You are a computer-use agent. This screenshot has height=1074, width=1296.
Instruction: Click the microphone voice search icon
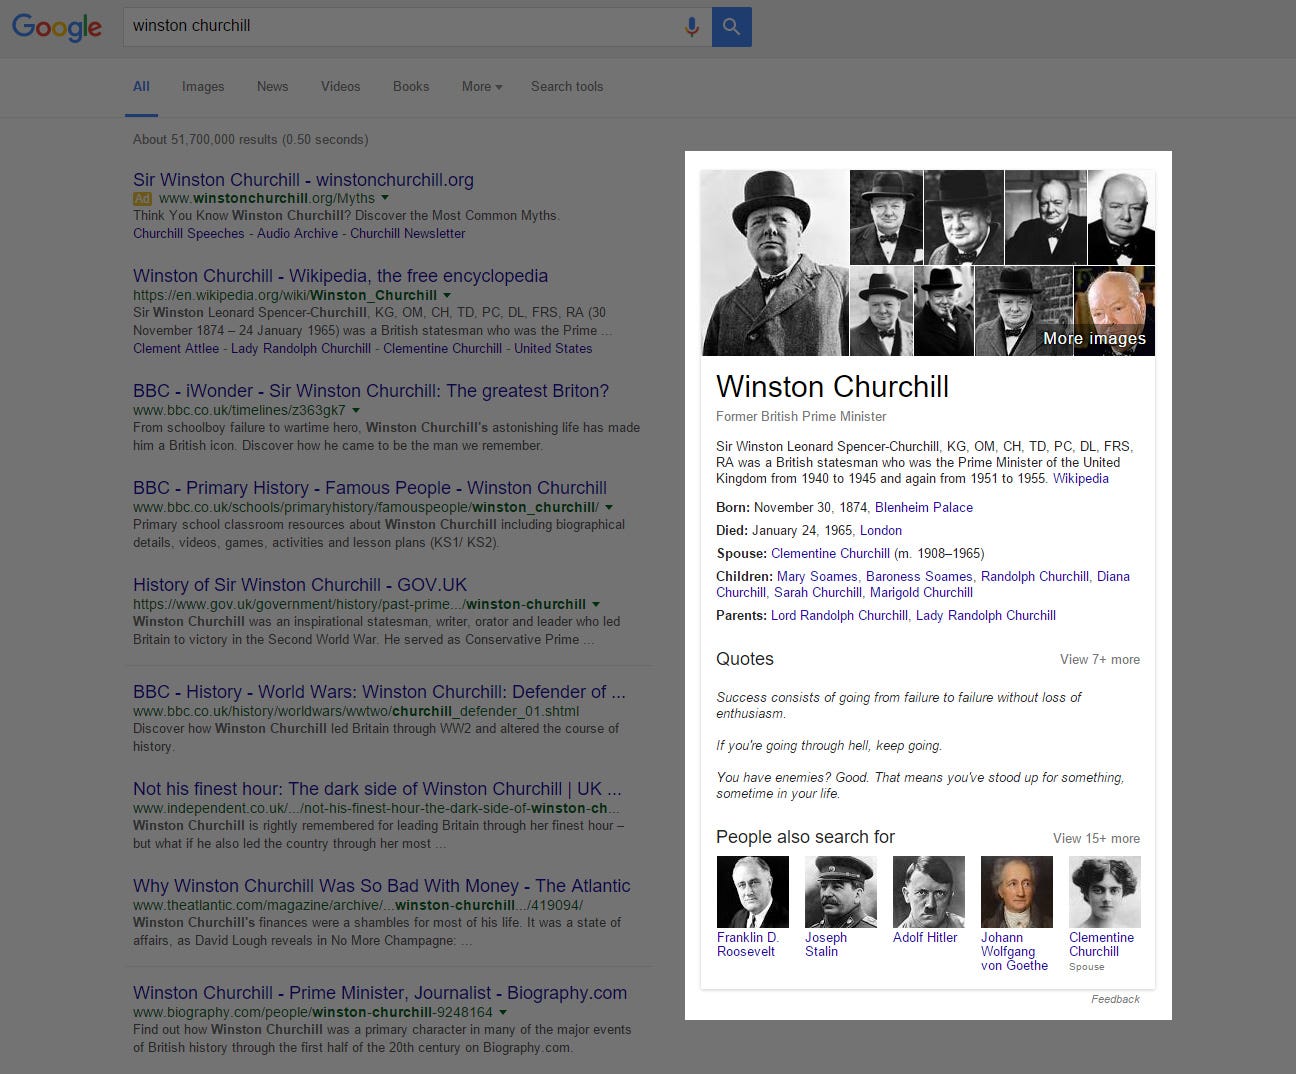pyautogui.click(x=691, y=27)
